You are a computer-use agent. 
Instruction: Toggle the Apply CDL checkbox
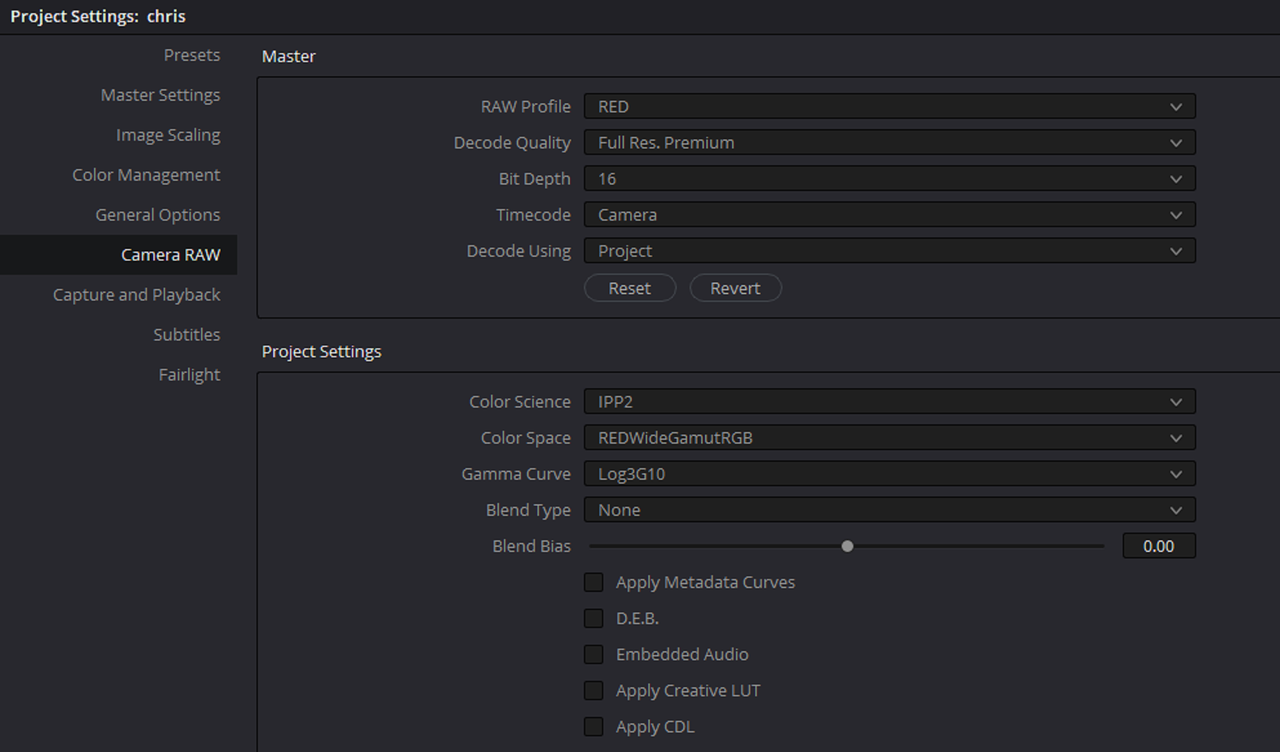(x=594, y=726)
